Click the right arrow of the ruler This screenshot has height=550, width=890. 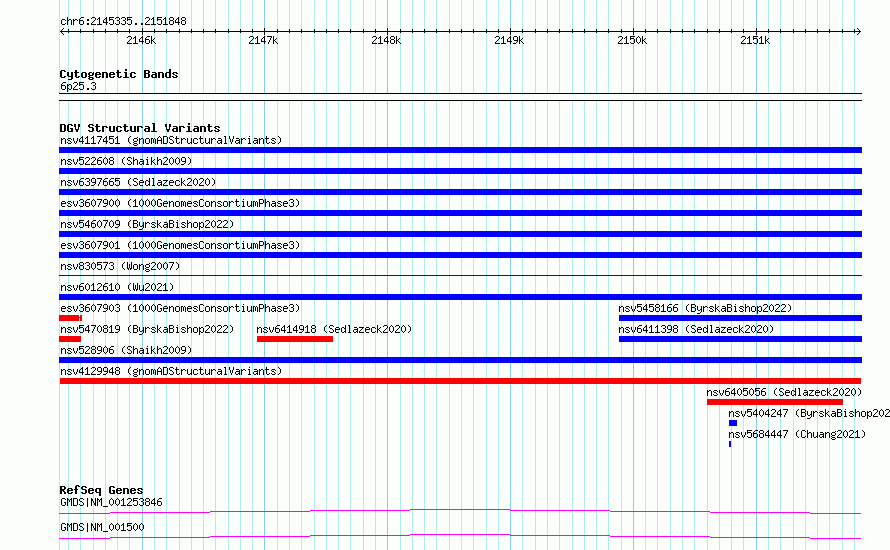[x=858, y=31]
